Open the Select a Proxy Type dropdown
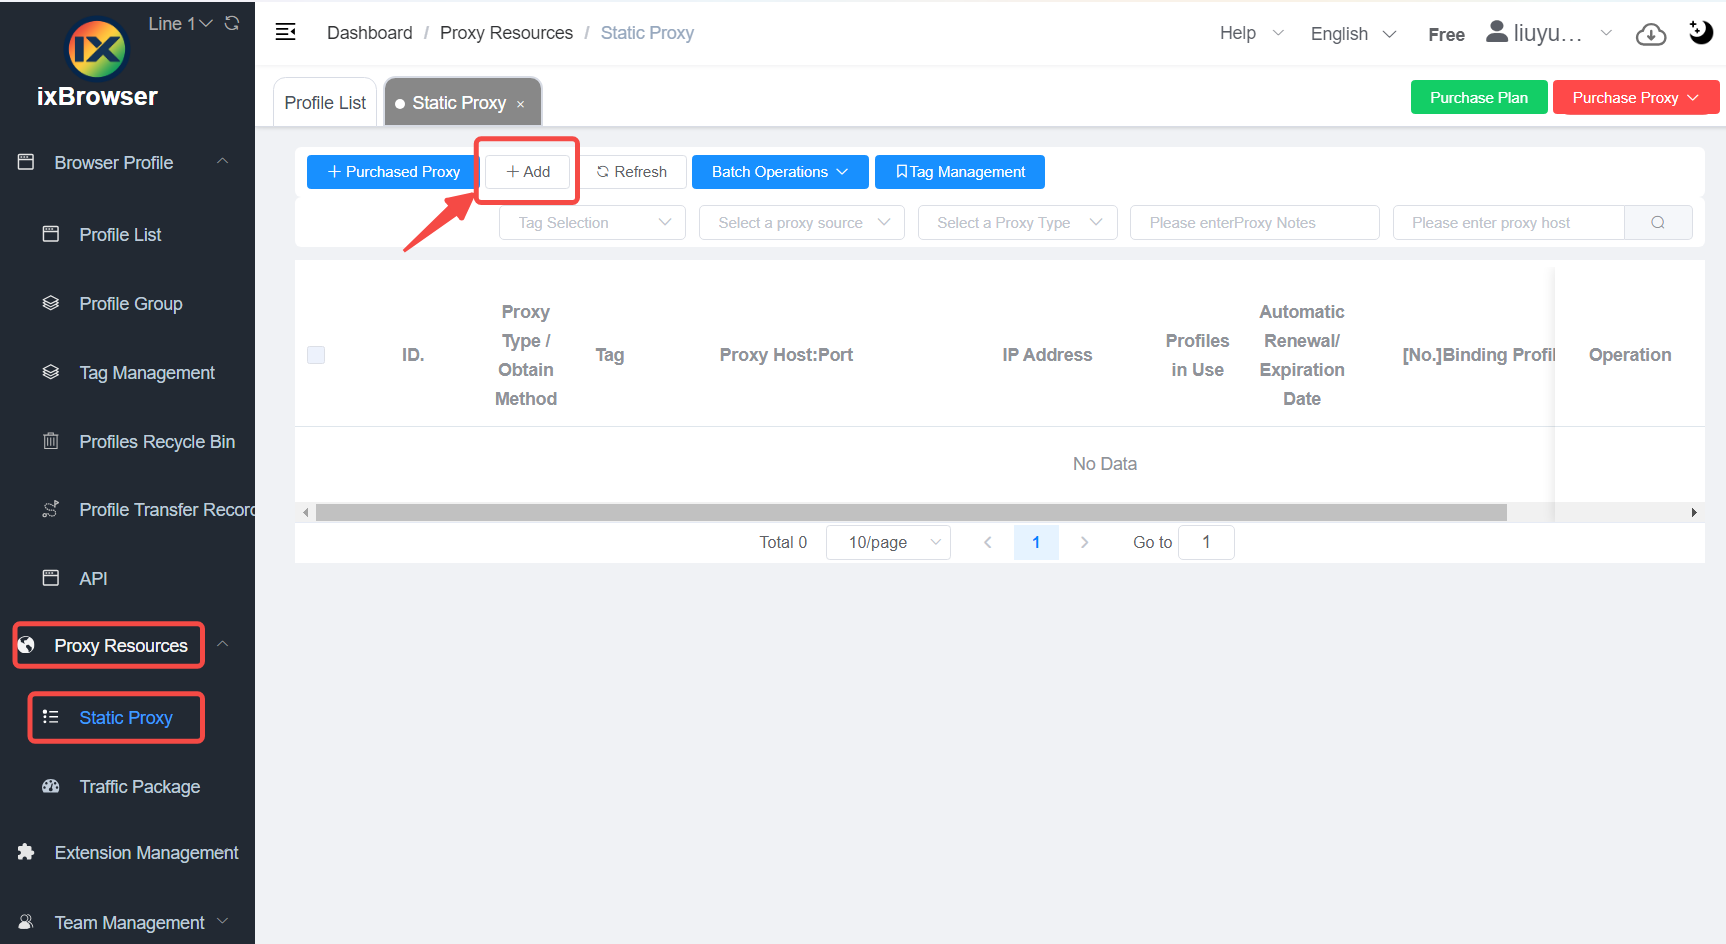This screenshot has height=944, width=1726. point(1018,223)
